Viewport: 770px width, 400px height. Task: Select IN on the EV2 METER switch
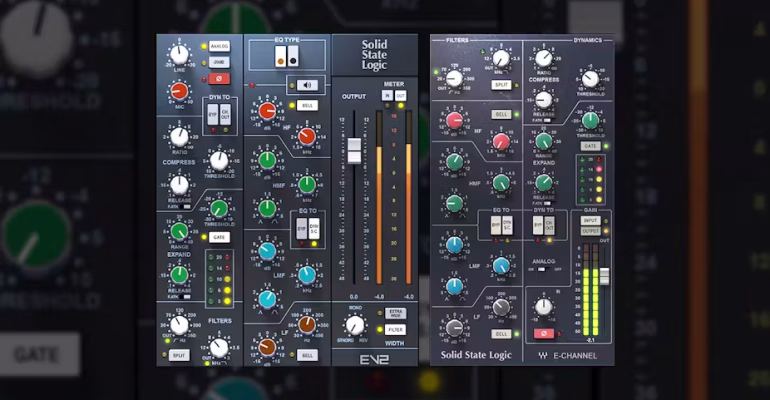(x=387, y=95)
